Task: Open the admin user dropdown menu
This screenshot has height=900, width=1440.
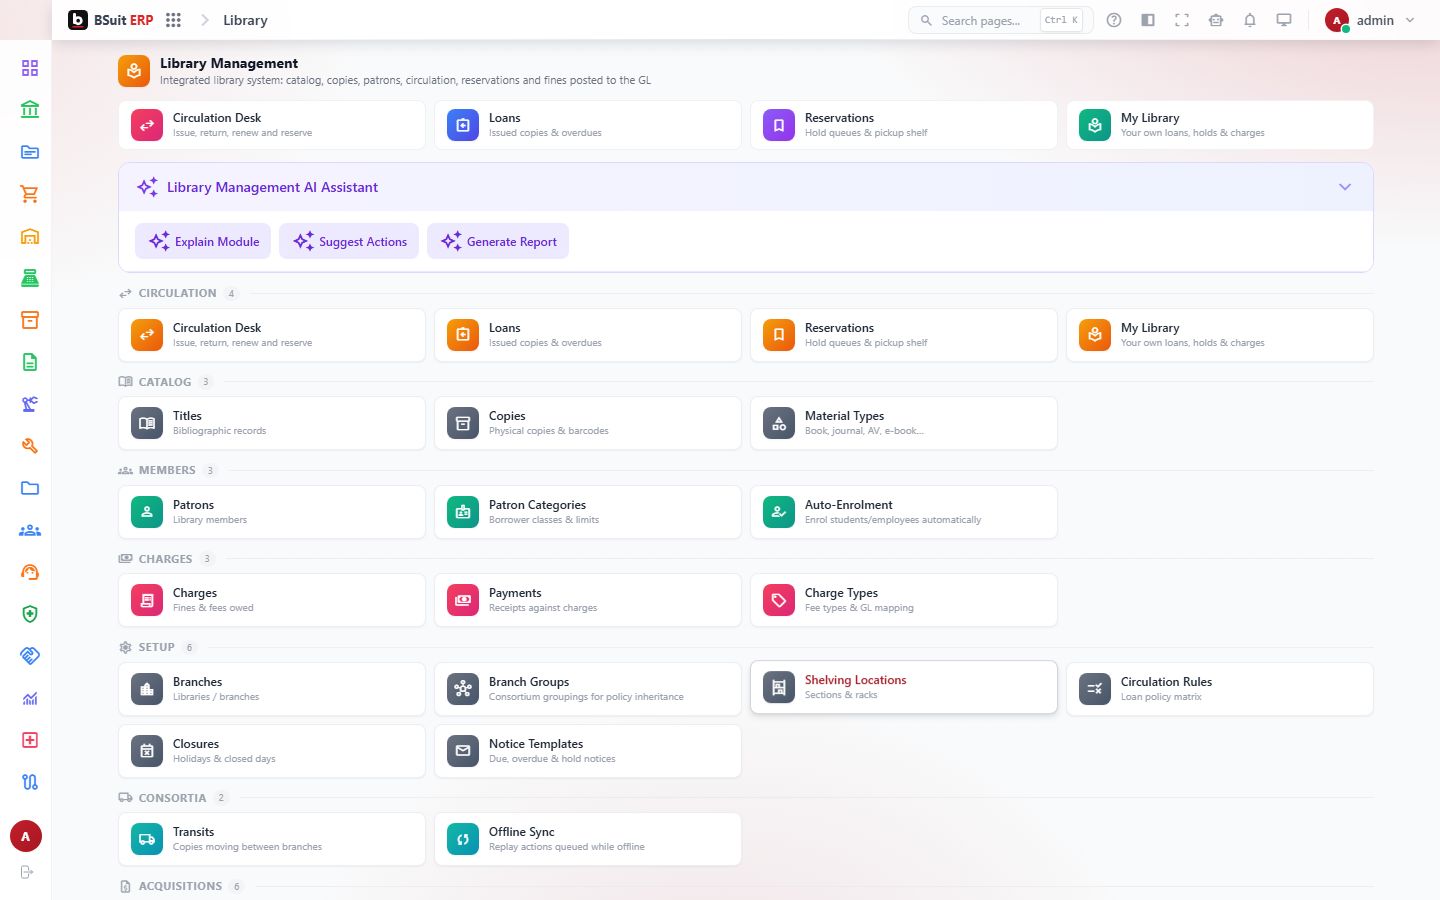Action: (x=1370, y=20)
